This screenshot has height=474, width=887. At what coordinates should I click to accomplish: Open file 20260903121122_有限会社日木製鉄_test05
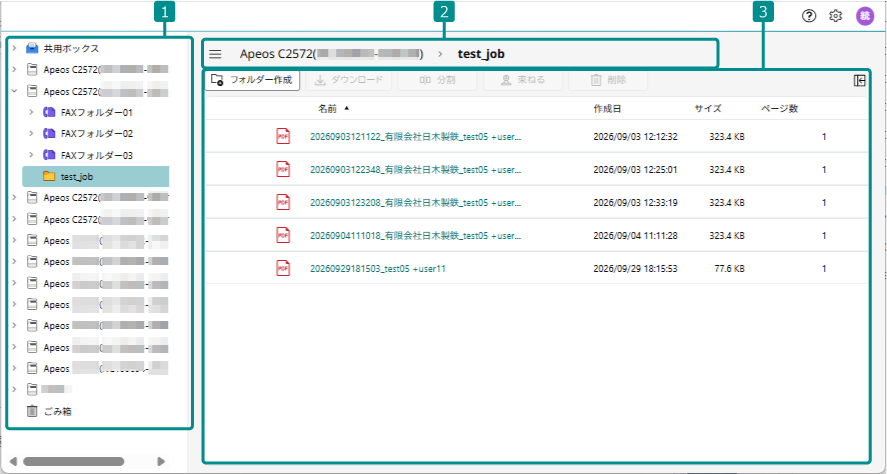(415, 137)
